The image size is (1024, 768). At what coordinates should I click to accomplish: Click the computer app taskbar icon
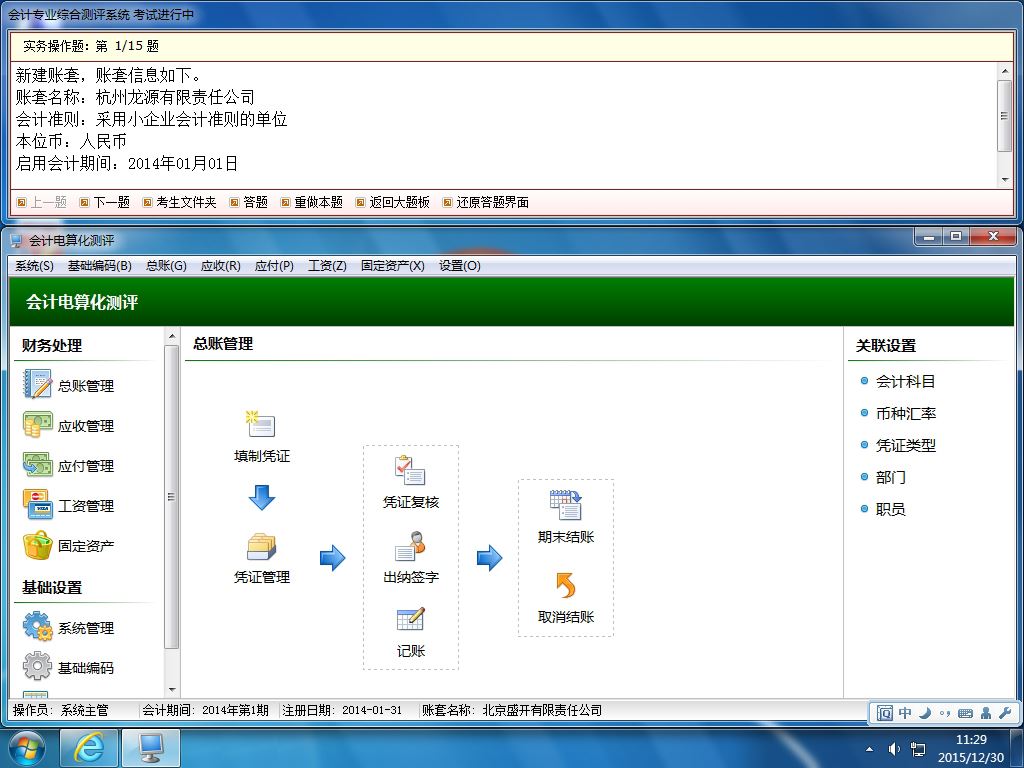point(151,748)
